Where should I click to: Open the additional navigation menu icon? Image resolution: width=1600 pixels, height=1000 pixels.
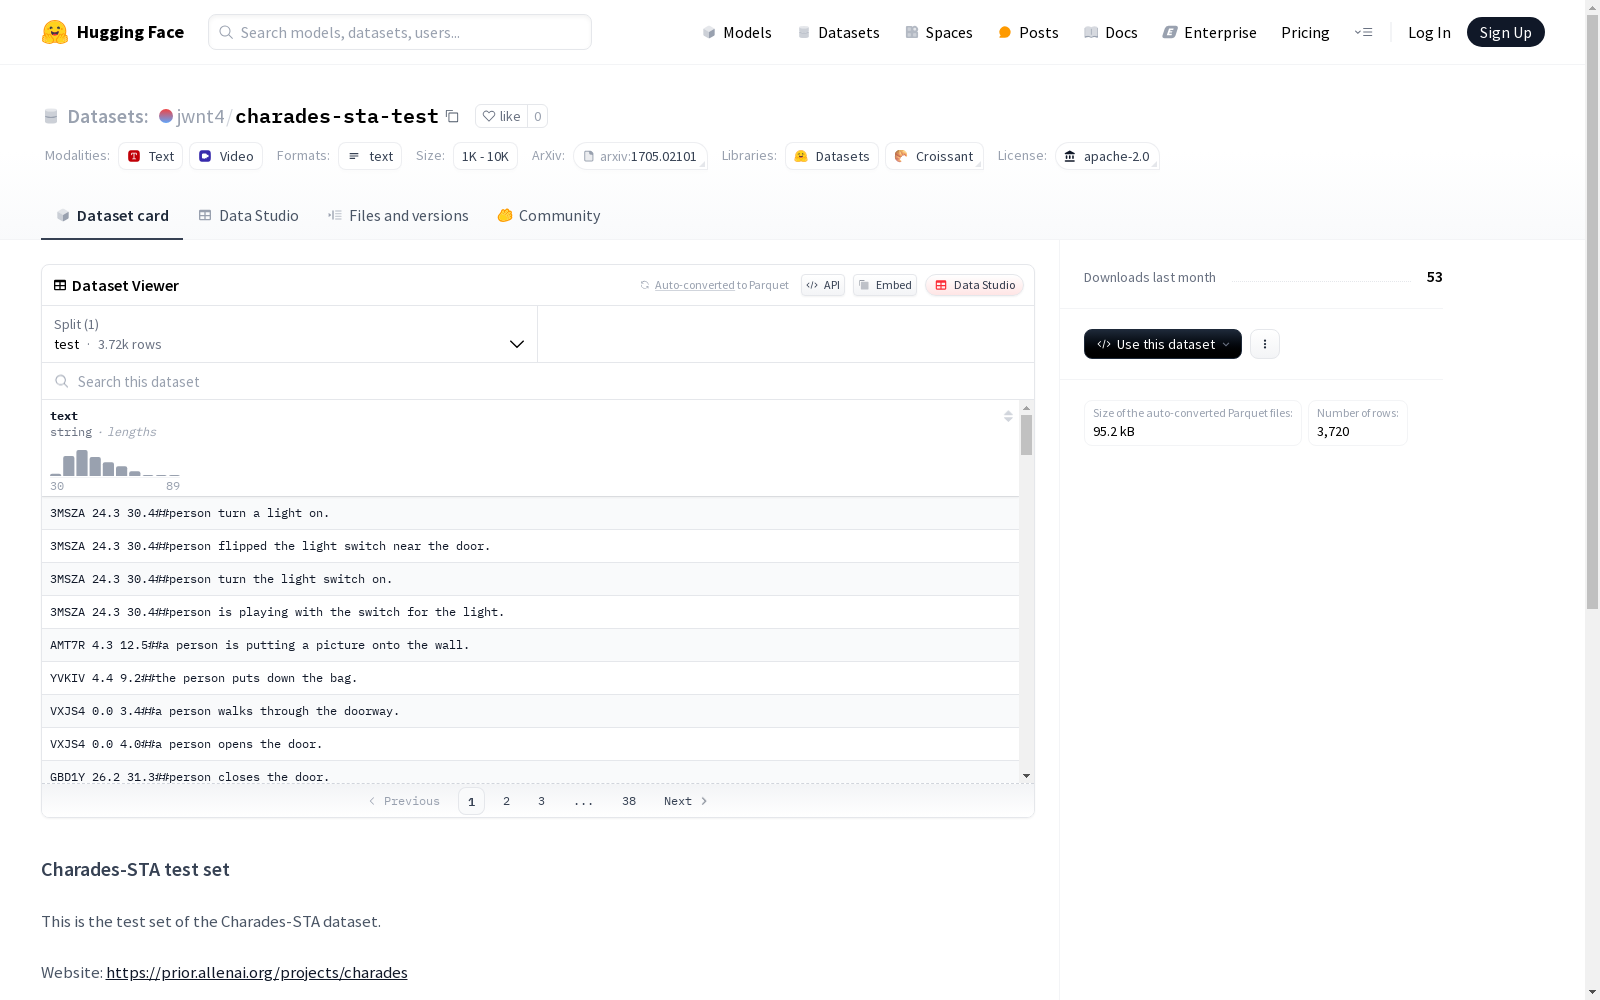[x=1363, y=32]
